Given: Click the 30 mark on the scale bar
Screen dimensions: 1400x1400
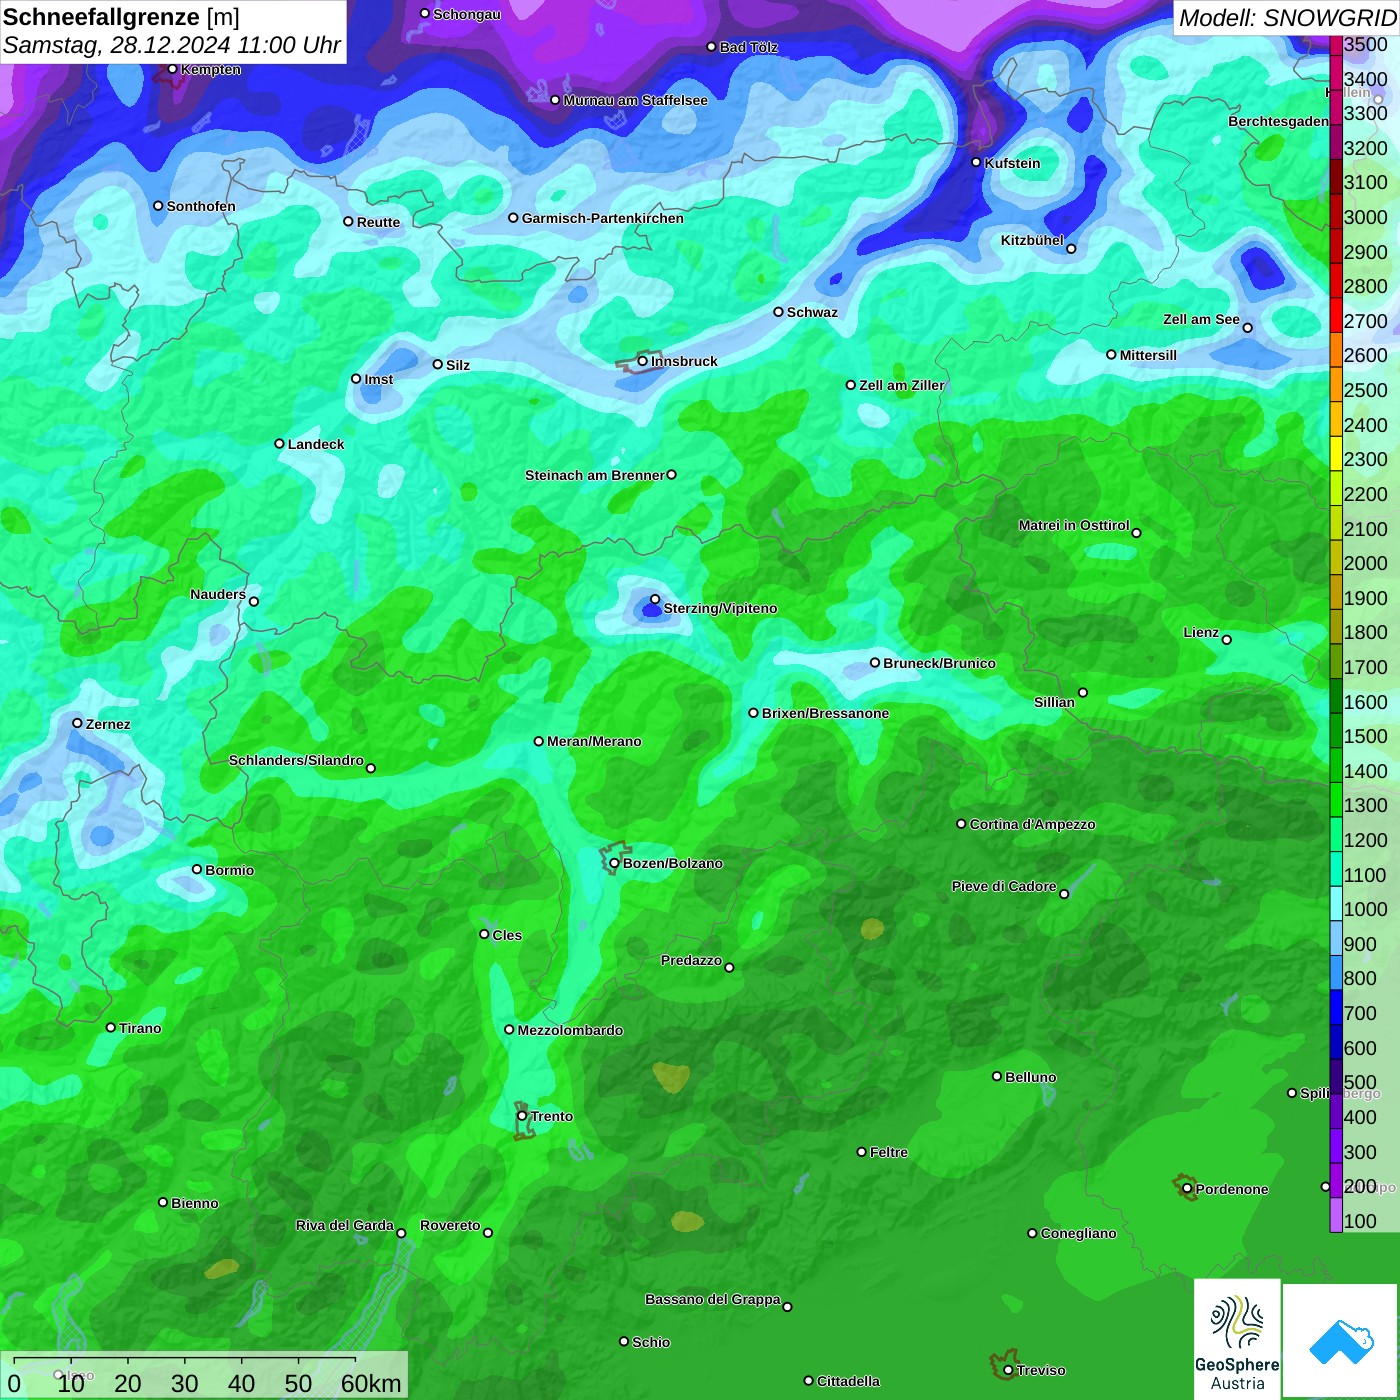Looking at the screenshot, I should tap(184, 1383).
